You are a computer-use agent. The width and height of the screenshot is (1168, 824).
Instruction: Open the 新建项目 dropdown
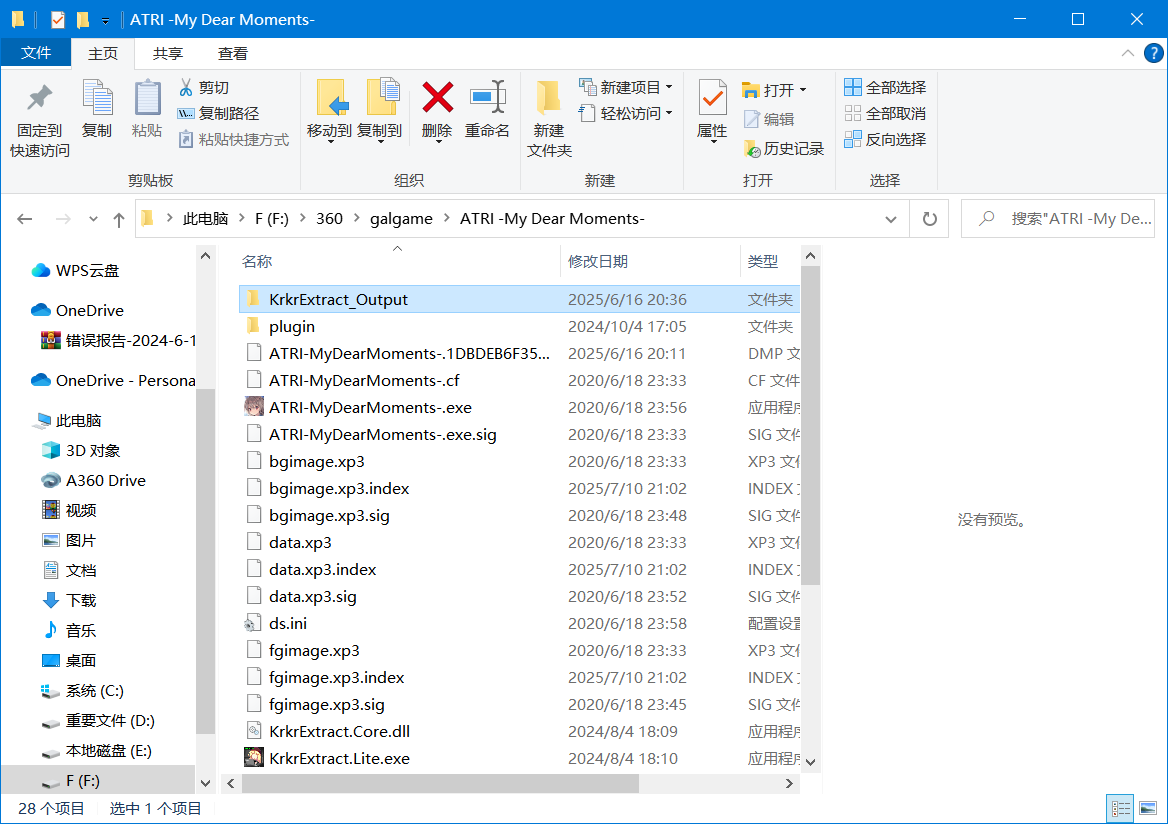coord(626,87)
